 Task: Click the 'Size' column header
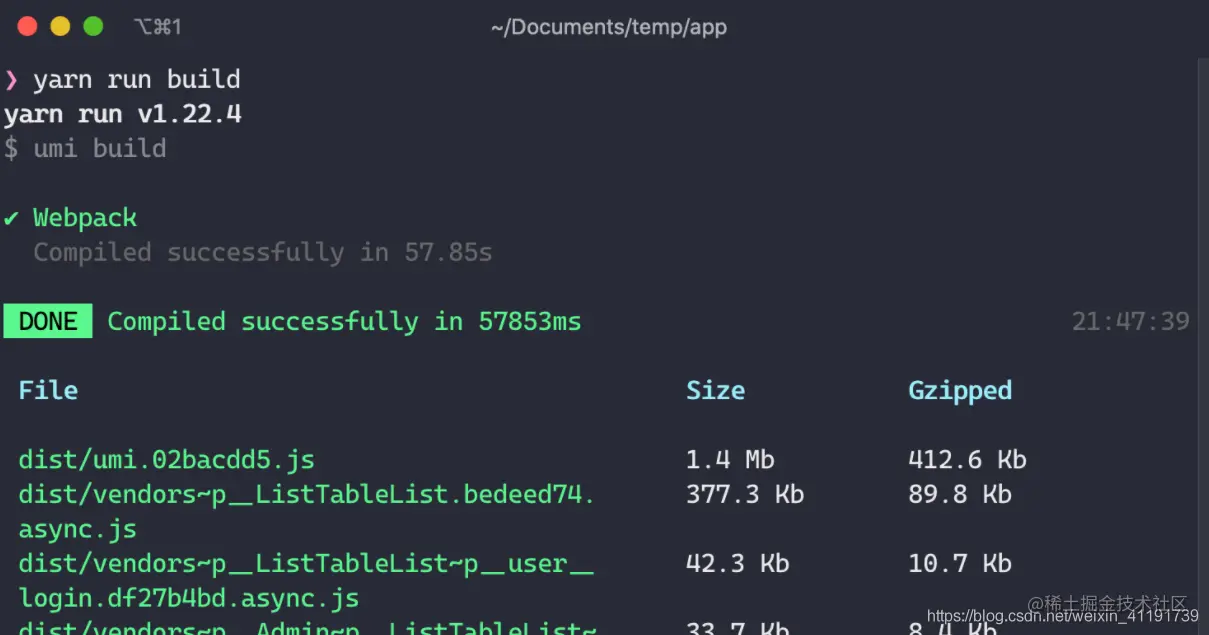click(715, 390)
